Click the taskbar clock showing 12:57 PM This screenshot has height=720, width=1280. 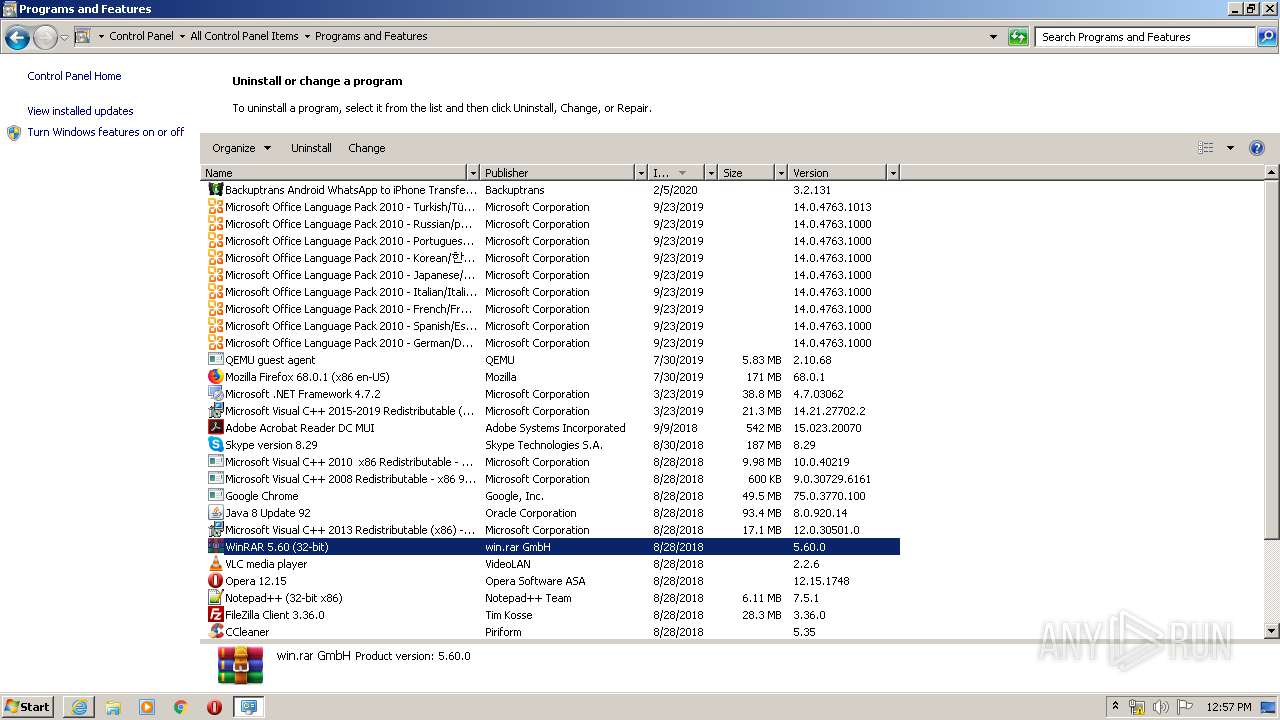point(1229,707)
